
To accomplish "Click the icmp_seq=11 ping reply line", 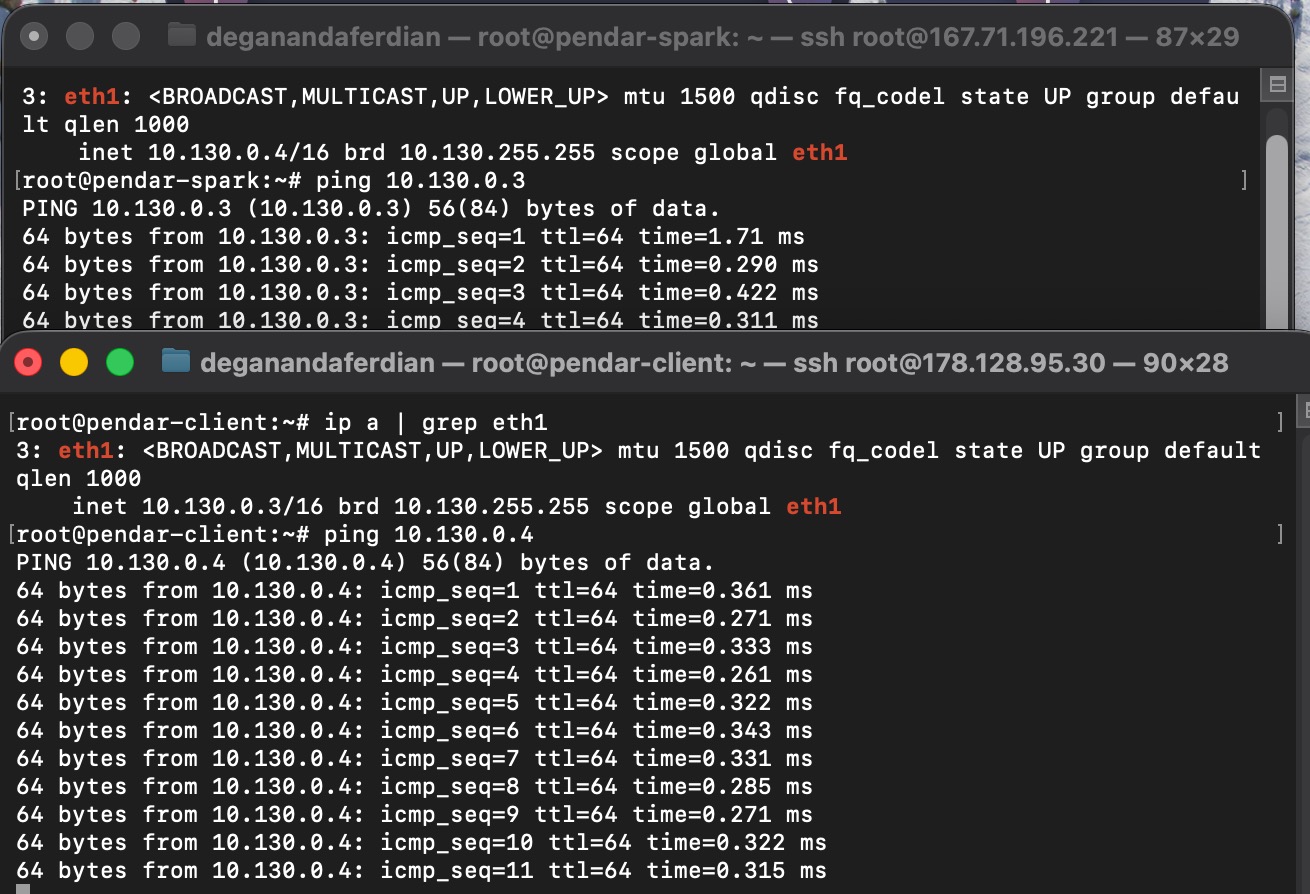I will click(x=421, y=870).
